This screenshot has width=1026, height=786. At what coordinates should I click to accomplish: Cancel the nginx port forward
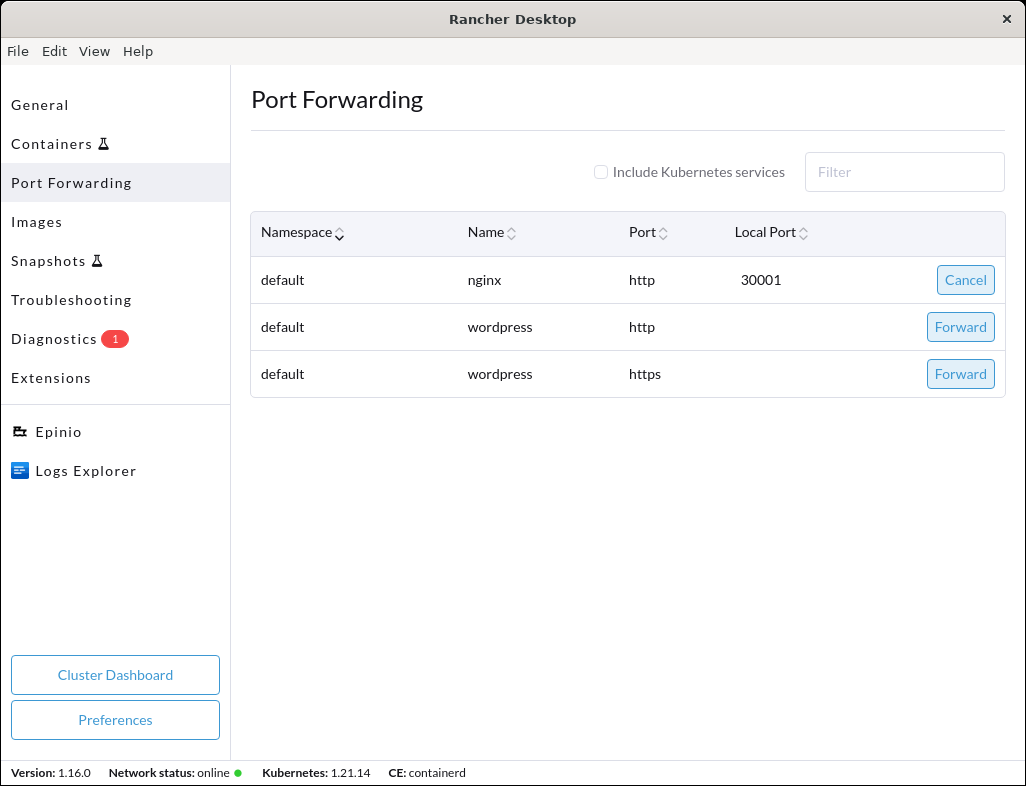(x=965, y=280)
